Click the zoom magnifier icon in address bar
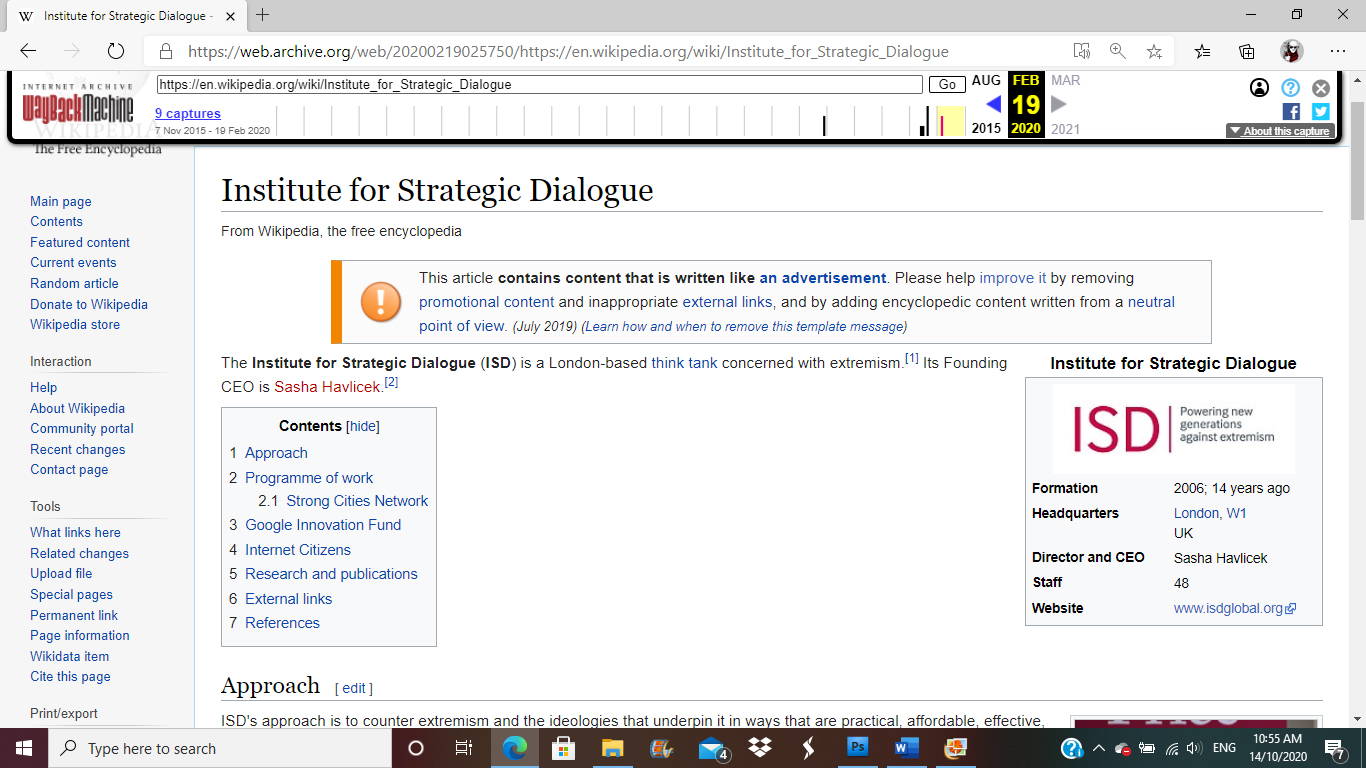Image resolution: width=1366 pixels, height=768 pixels. point(1117,51)
